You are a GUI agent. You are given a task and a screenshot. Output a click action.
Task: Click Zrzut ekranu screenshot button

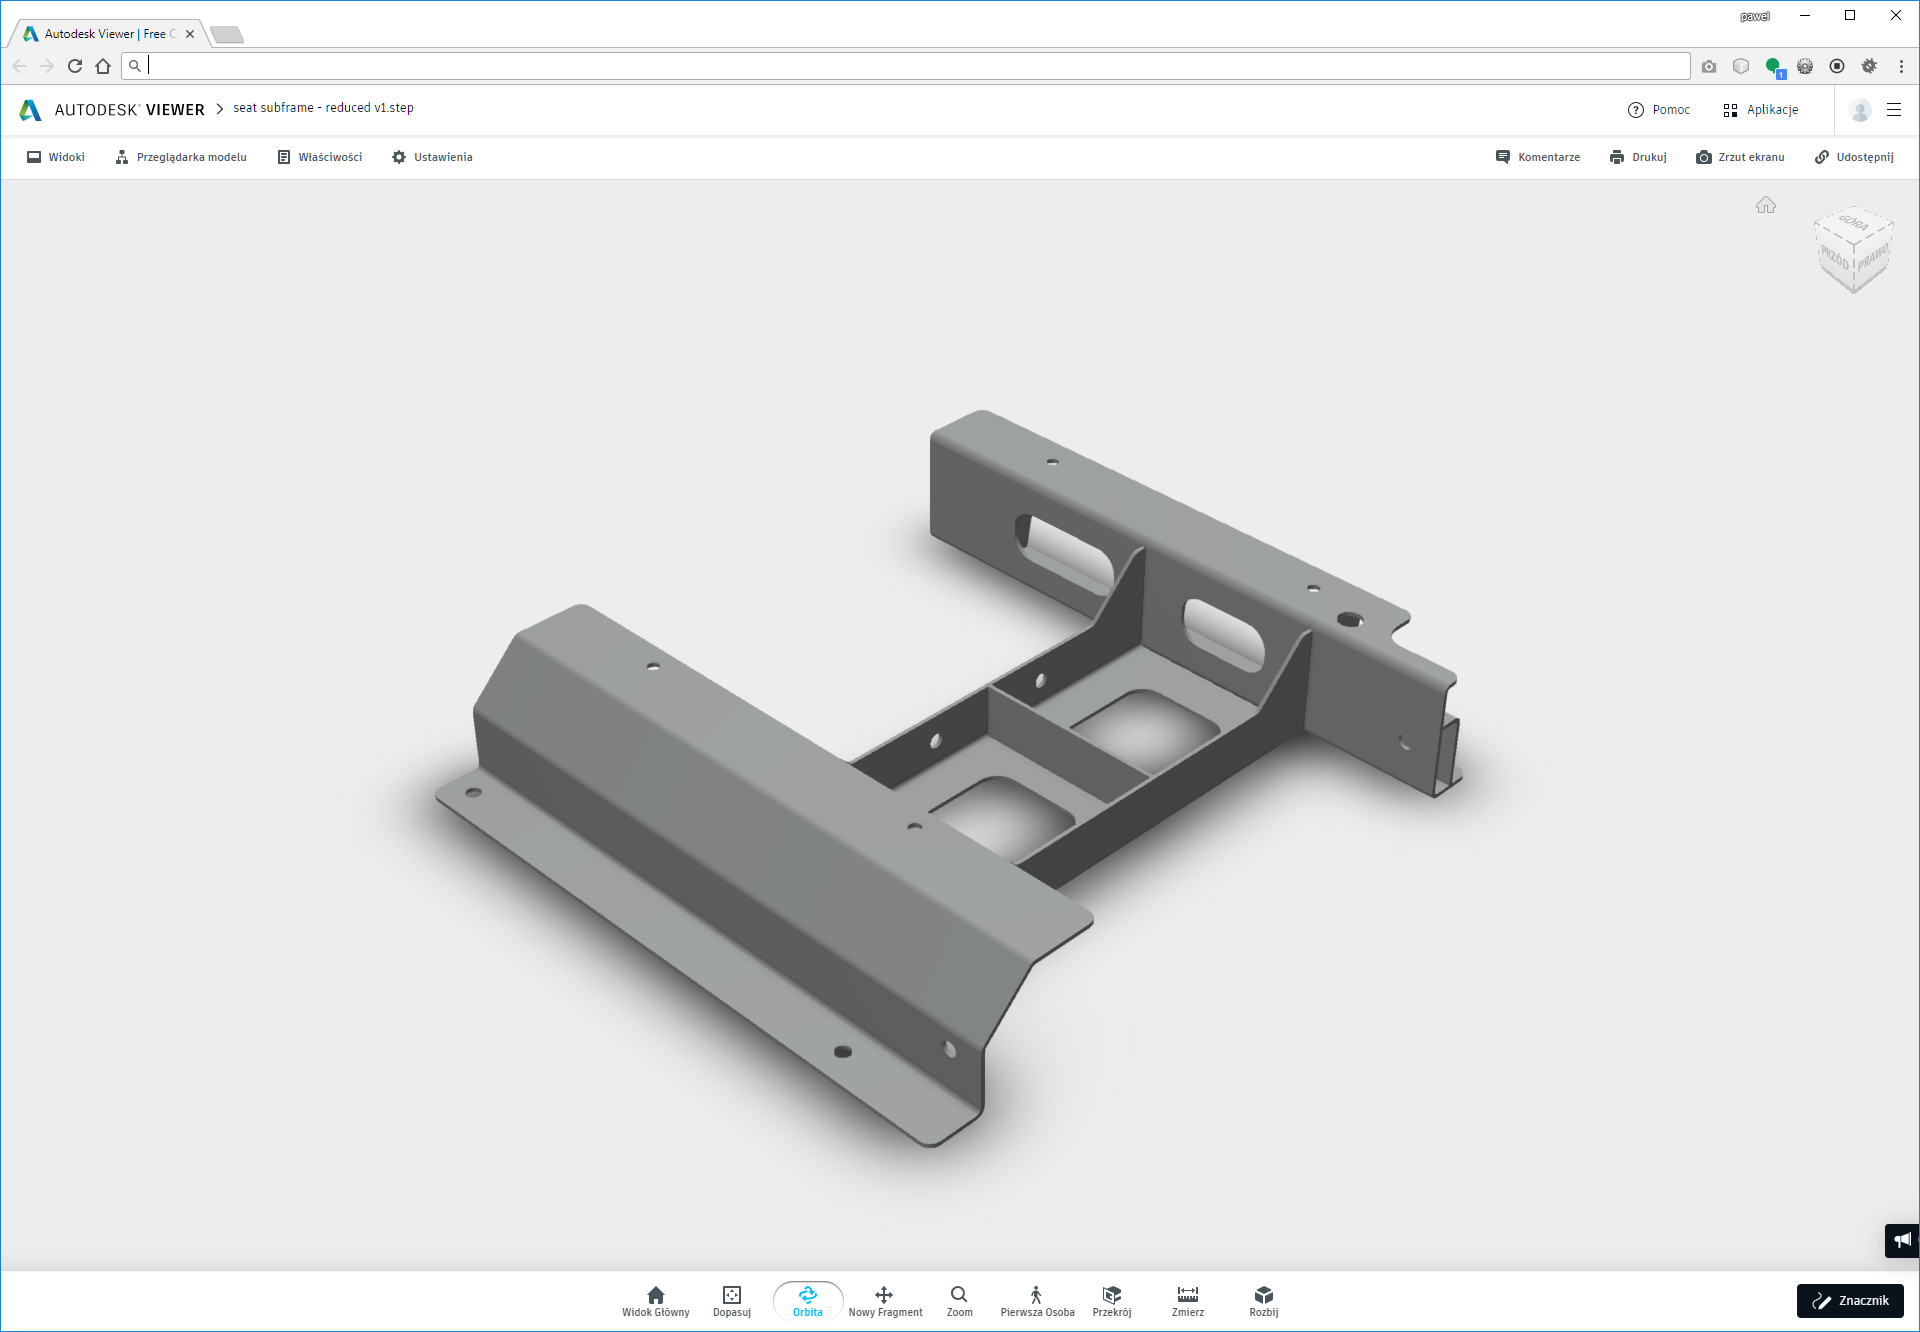tap(1740, 157)
